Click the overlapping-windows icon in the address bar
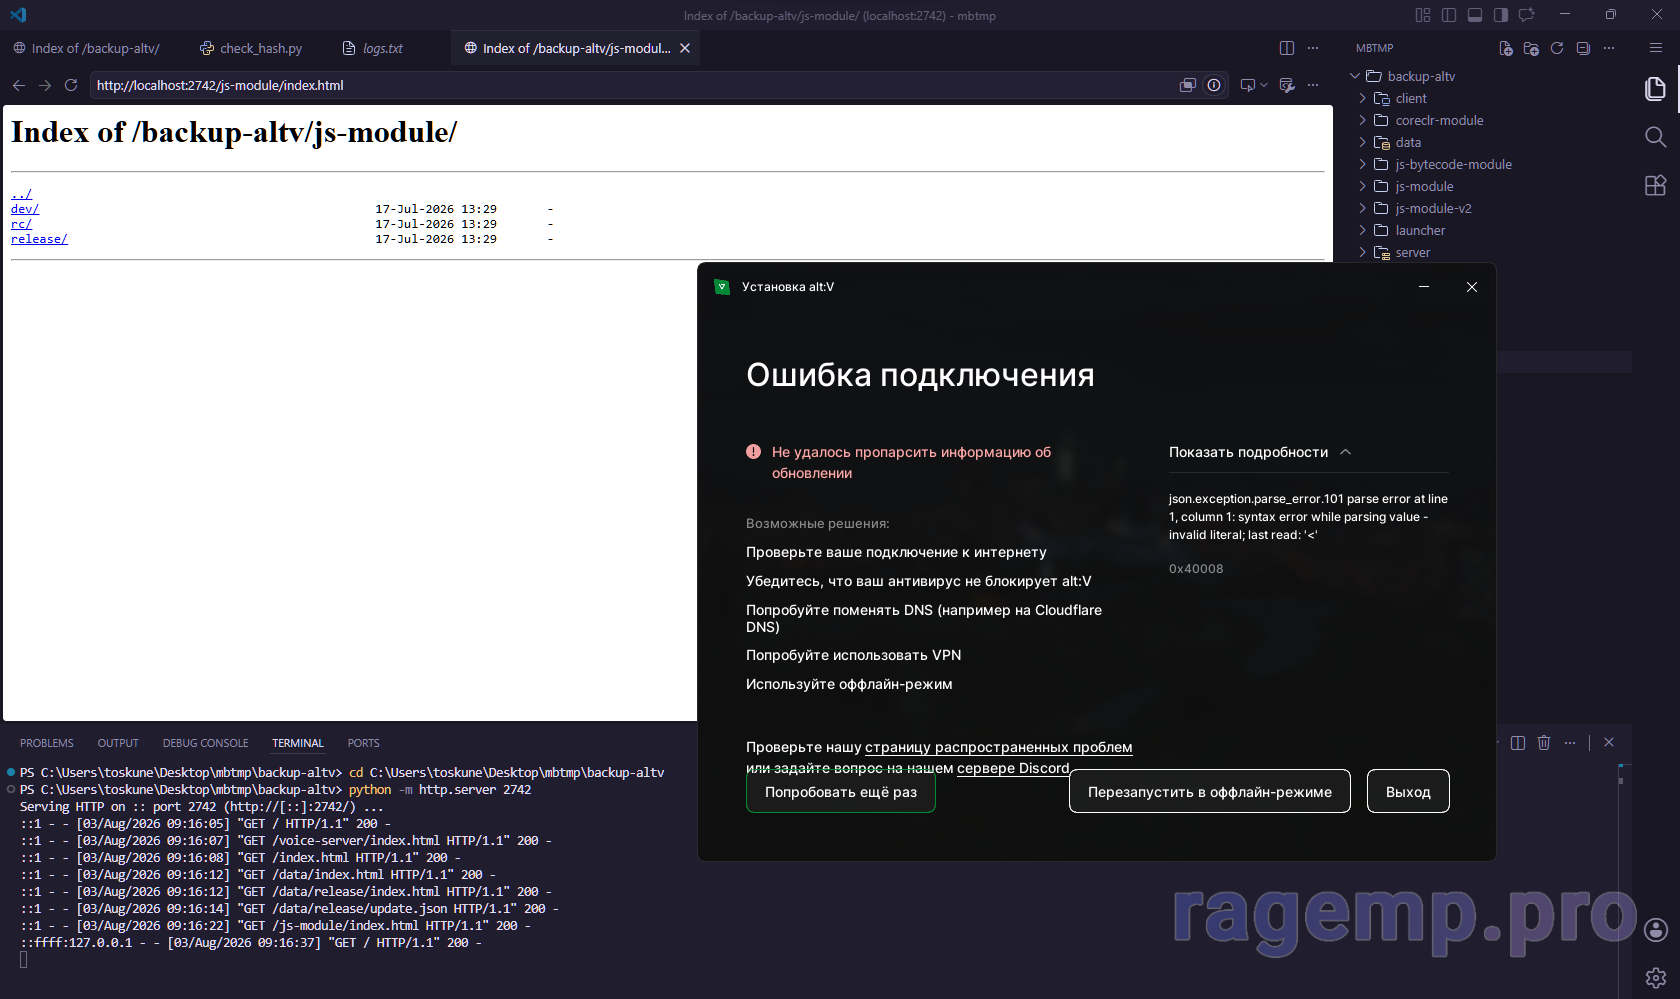 1188,85
